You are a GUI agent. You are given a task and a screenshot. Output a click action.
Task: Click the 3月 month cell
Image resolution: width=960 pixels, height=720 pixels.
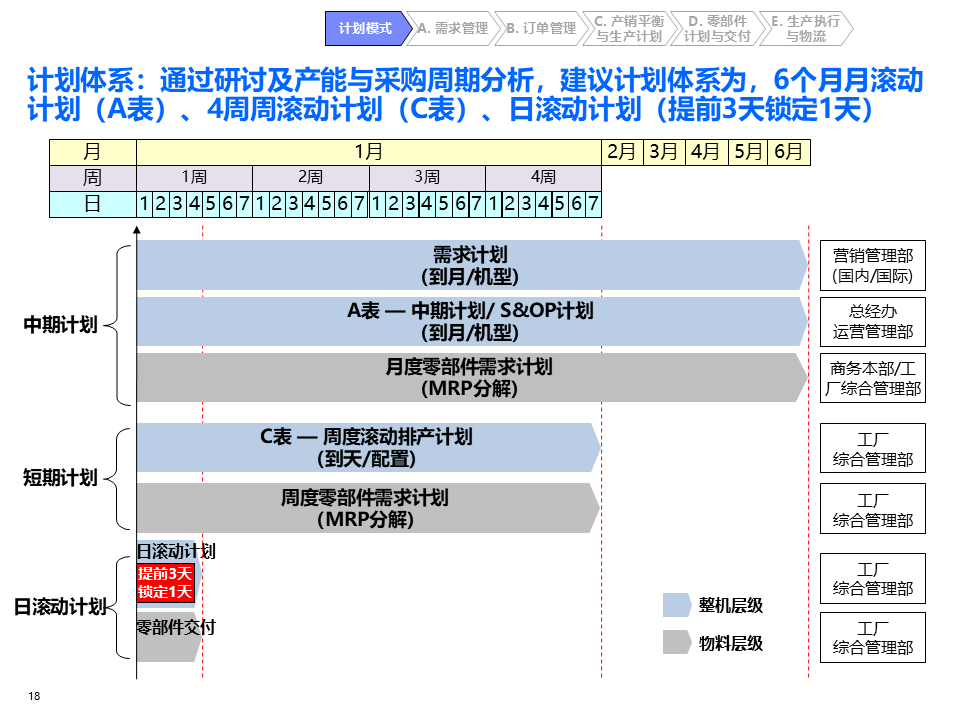pos(664,152)
